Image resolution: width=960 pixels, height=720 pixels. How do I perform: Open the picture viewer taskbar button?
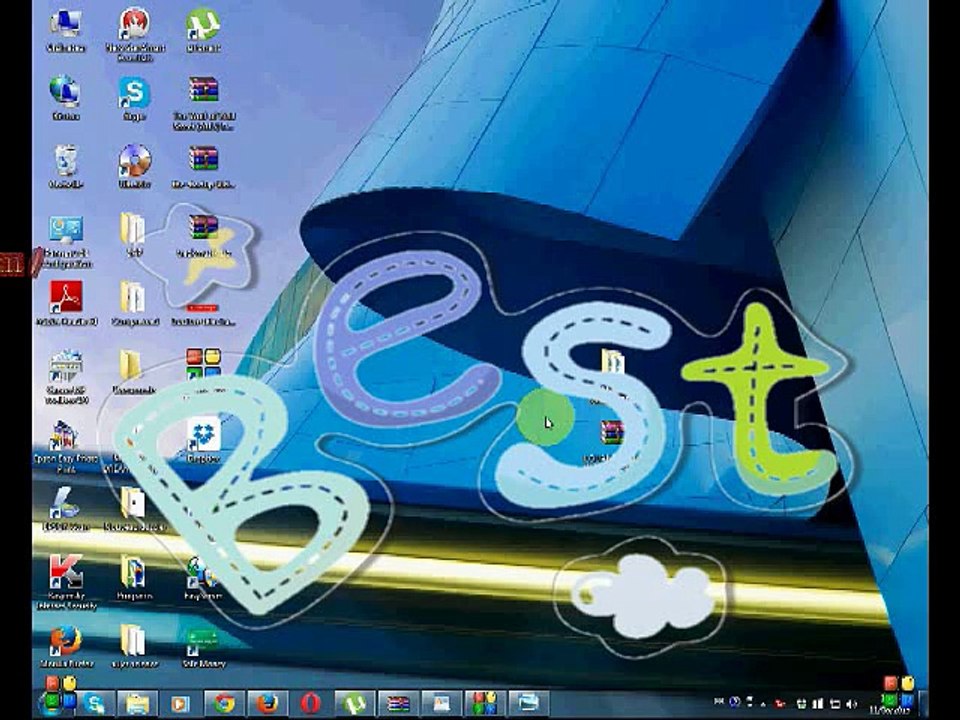441,704
